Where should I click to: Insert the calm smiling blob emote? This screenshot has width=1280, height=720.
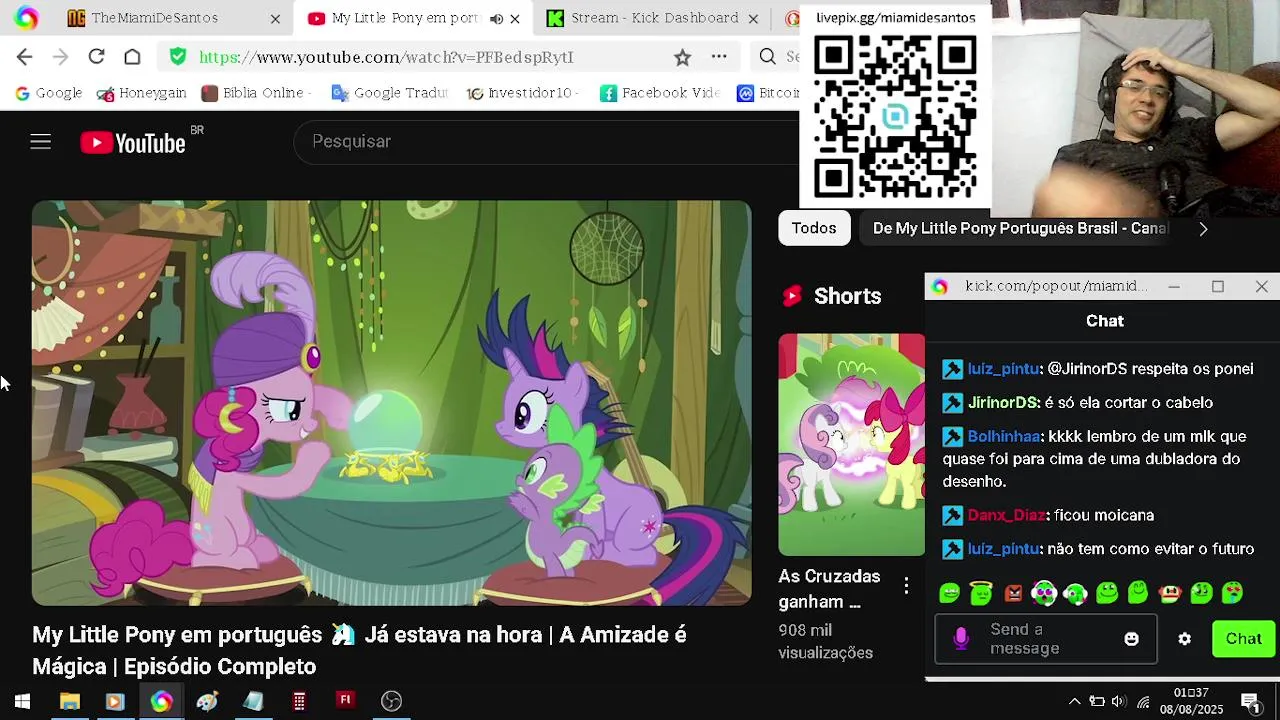(1138, 594)
